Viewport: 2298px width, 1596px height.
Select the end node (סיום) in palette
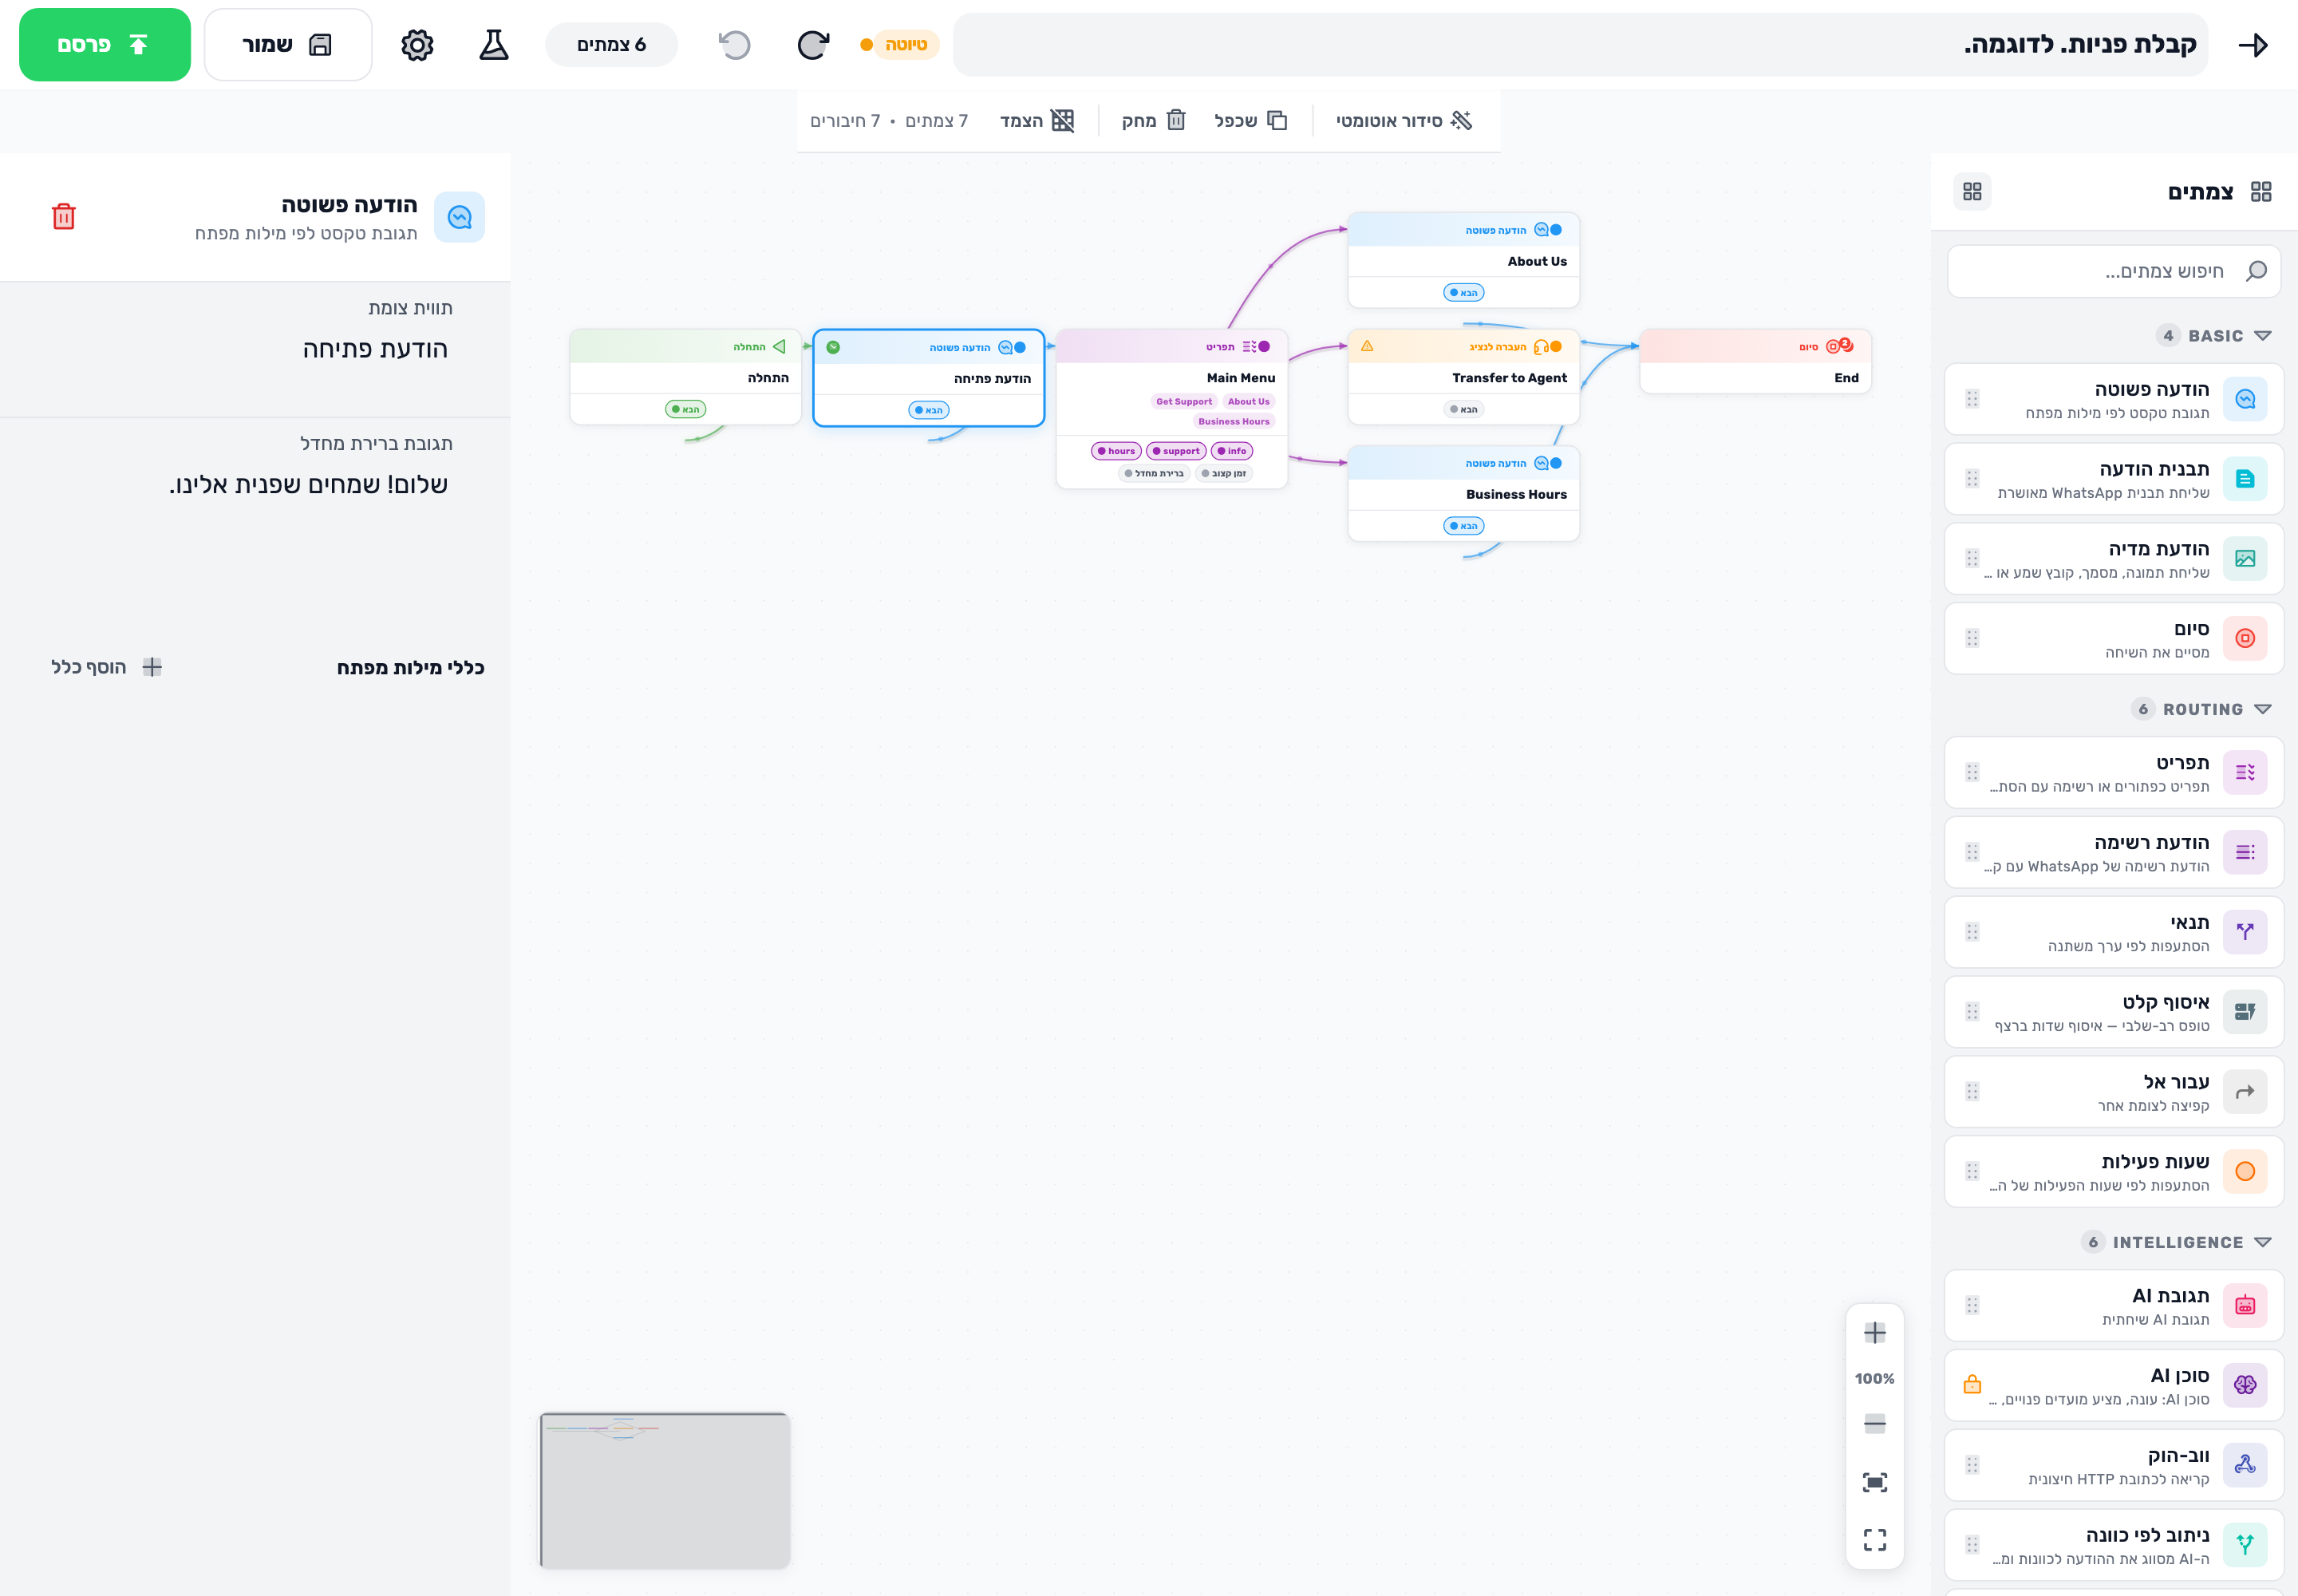point(2113,639)
